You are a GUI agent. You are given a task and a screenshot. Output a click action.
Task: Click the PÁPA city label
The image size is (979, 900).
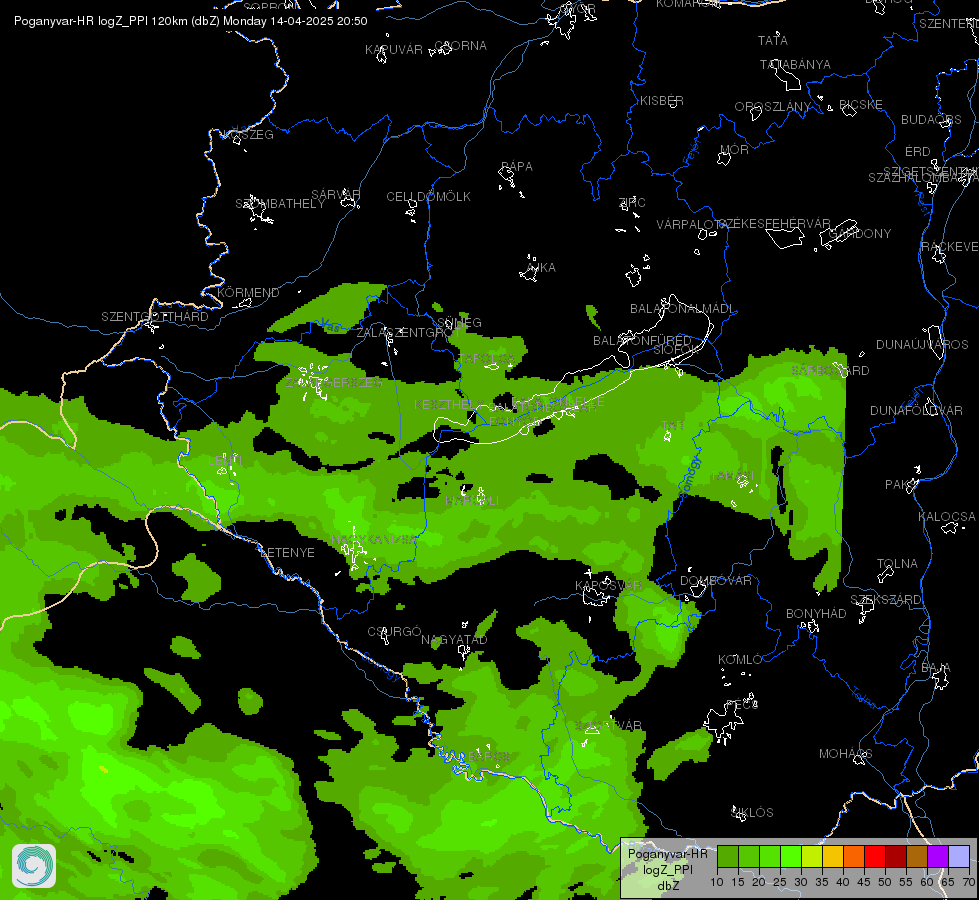(x=517, y=167)
